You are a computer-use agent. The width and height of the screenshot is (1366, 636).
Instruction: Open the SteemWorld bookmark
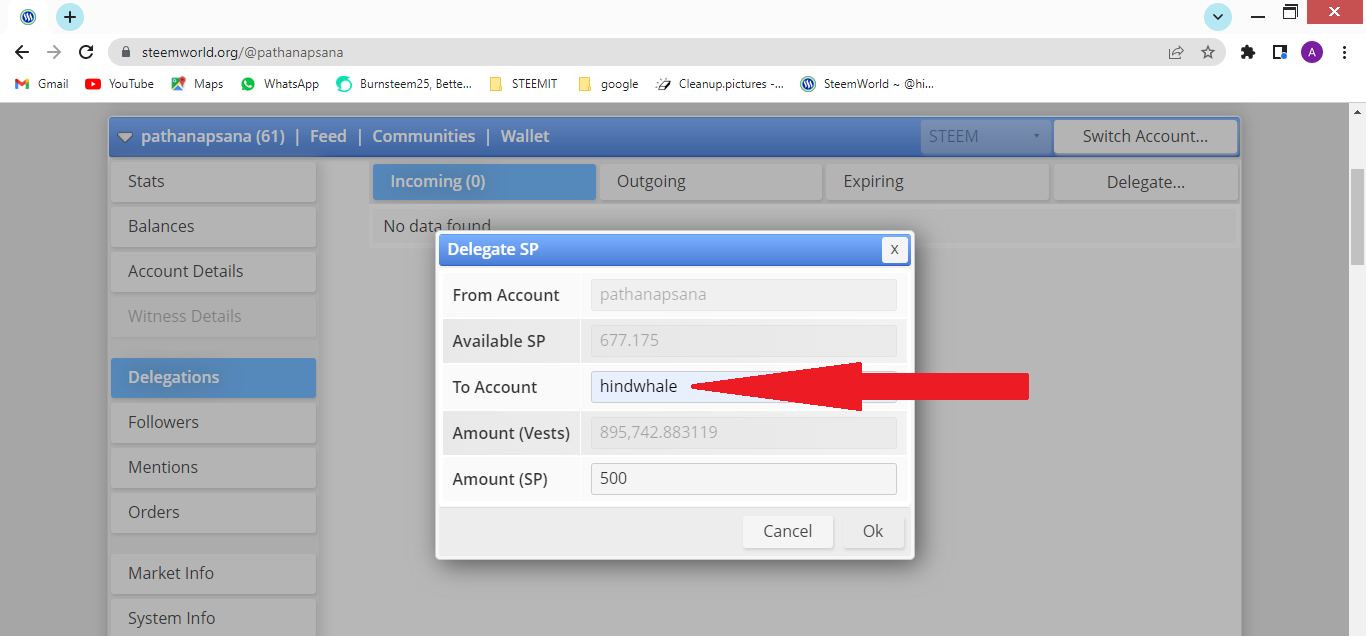[867, 84]
